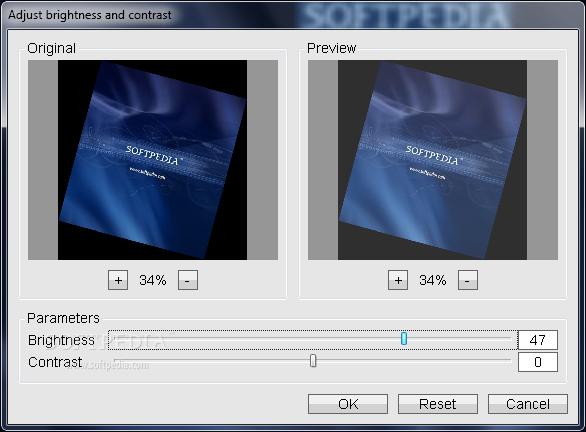Click the Preview 34% zoom value
The width and height of the screenshot is (586, 432).
click(x=433, y=280)
